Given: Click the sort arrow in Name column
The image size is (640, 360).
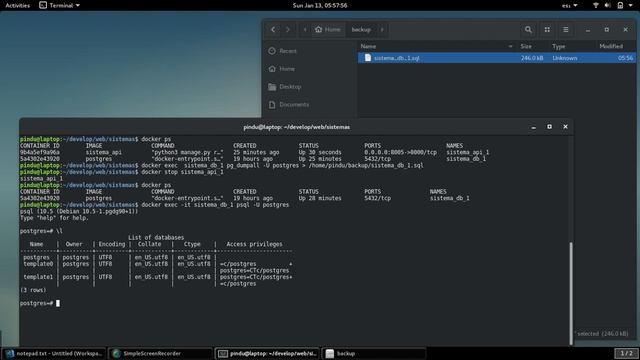Looking at the screenshot, I should [510, 47].
